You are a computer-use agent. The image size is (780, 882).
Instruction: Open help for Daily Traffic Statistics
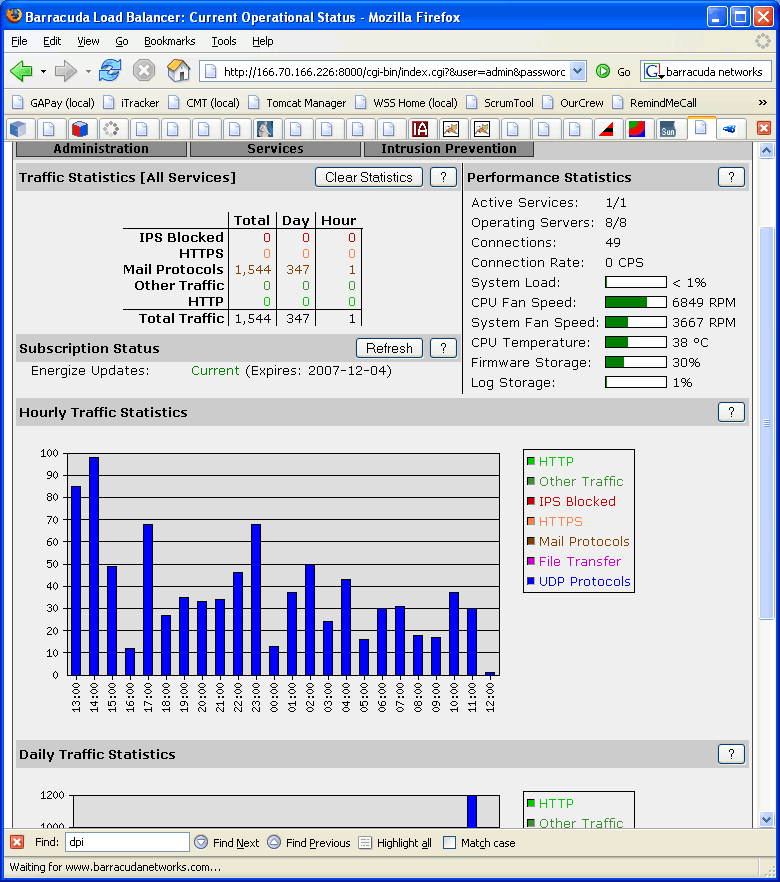(731, 754)
